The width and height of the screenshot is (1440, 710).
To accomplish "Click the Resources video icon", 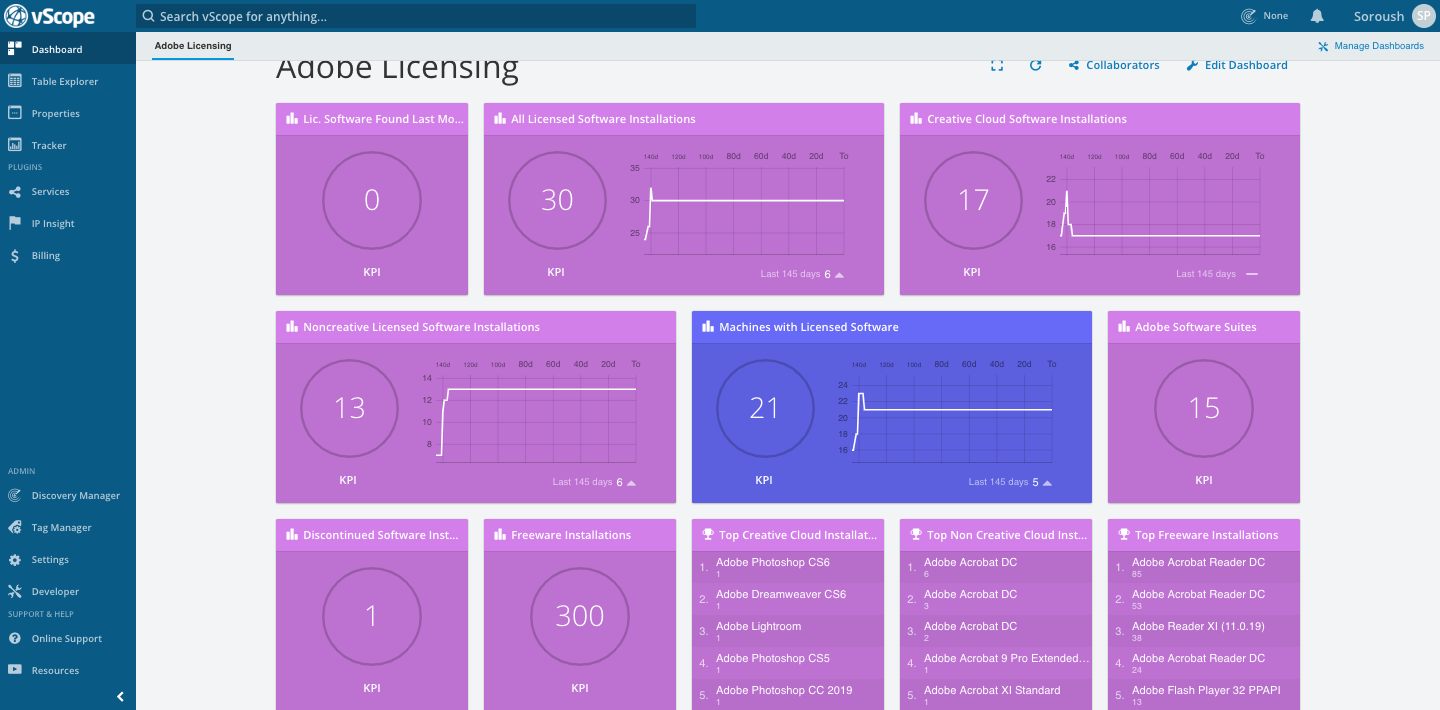I will (15, 670).
